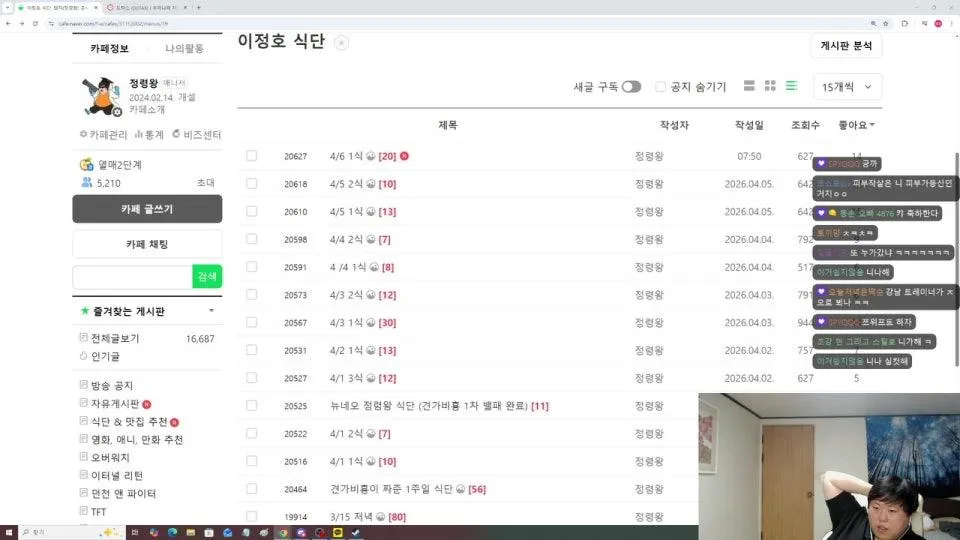Open post 4/6 1식
960x540 pixels.
(347, 156)
